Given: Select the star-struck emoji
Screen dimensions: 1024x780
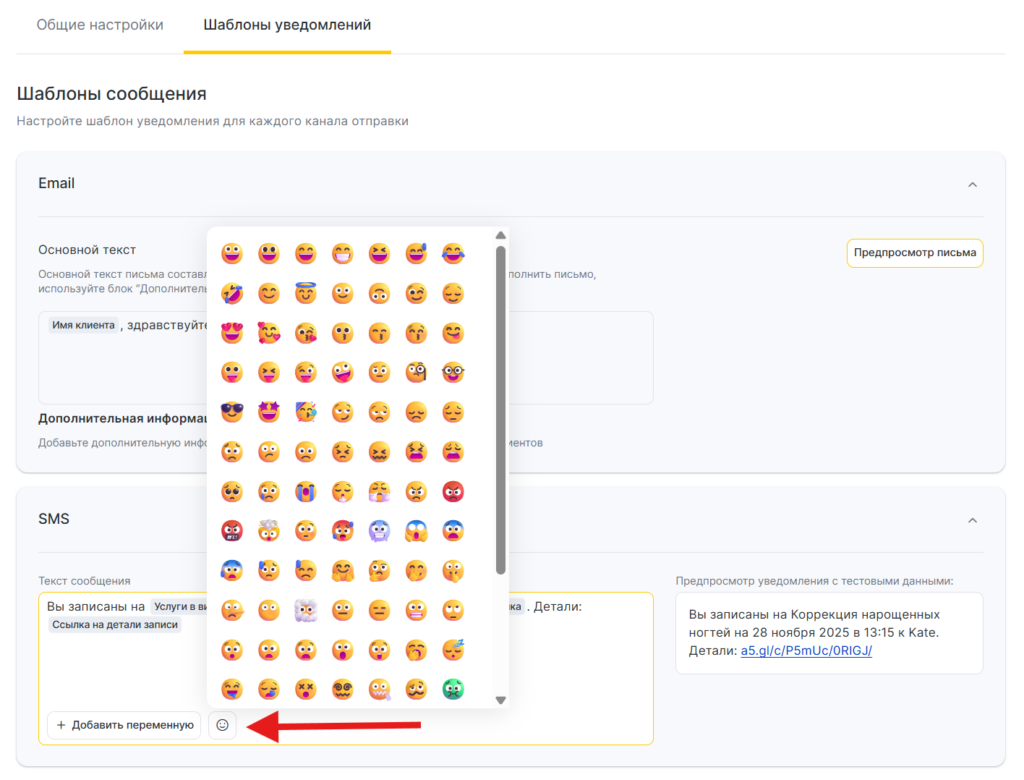Looking at the screenshot, I should (269, 412).
